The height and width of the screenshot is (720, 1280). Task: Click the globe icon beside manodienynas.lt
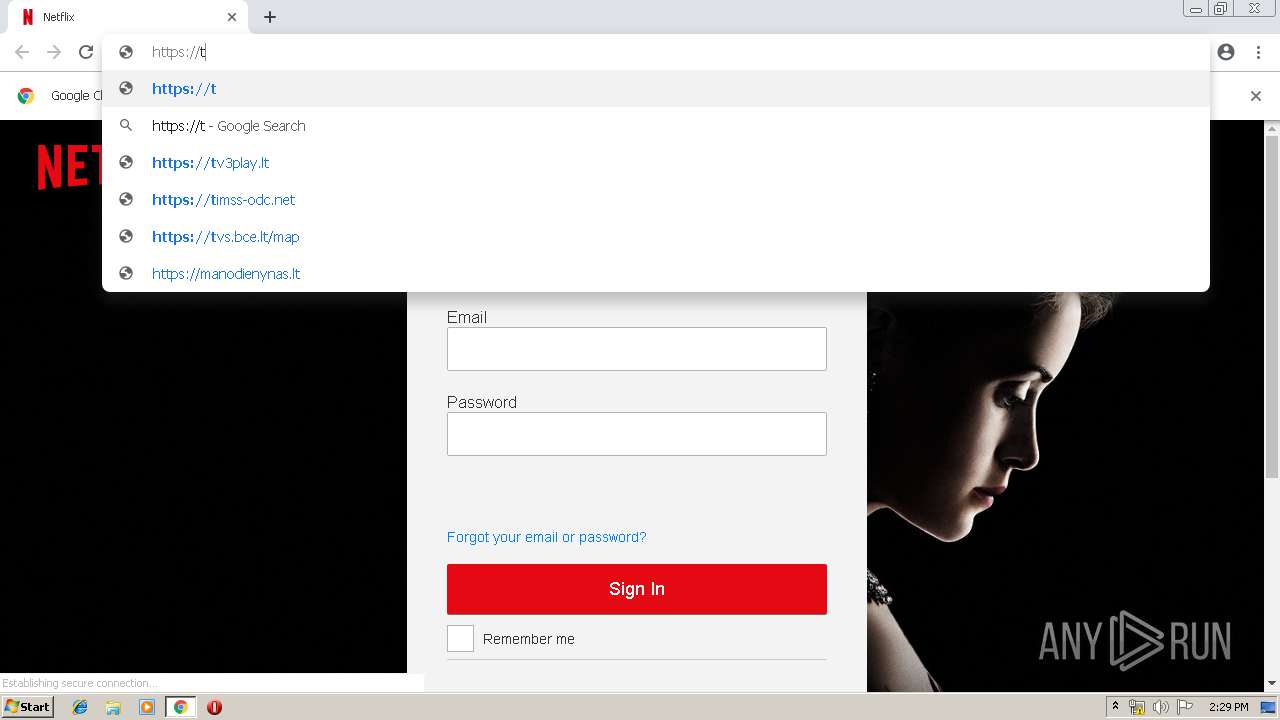coord(126,273)
